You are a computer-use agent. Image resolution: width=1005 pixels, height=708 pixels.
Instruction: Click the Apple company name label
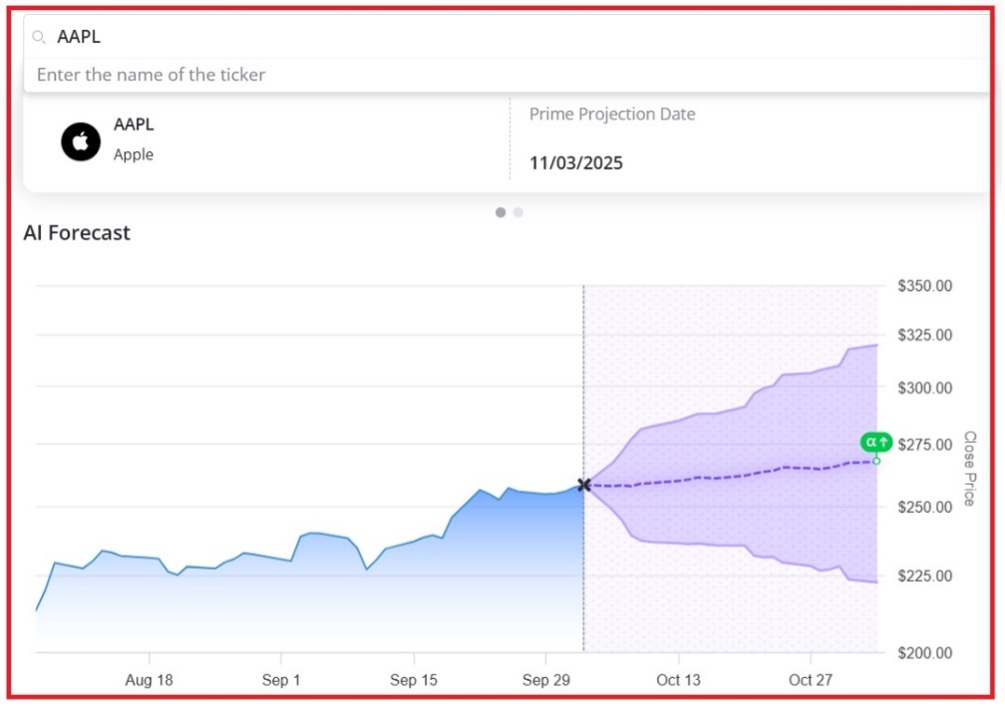click(133, 155)
